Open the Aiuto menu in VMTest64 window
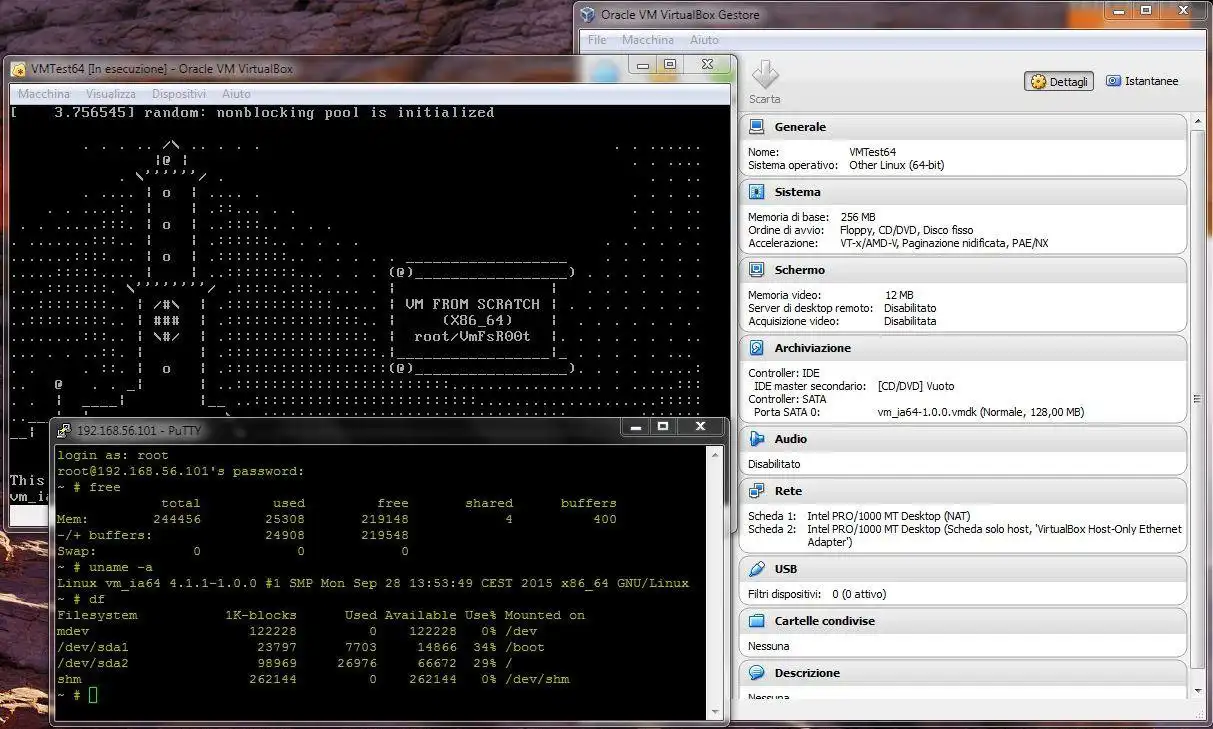Image resolution: width=1213 pixels, height=729 pixels. pos(236,94)
